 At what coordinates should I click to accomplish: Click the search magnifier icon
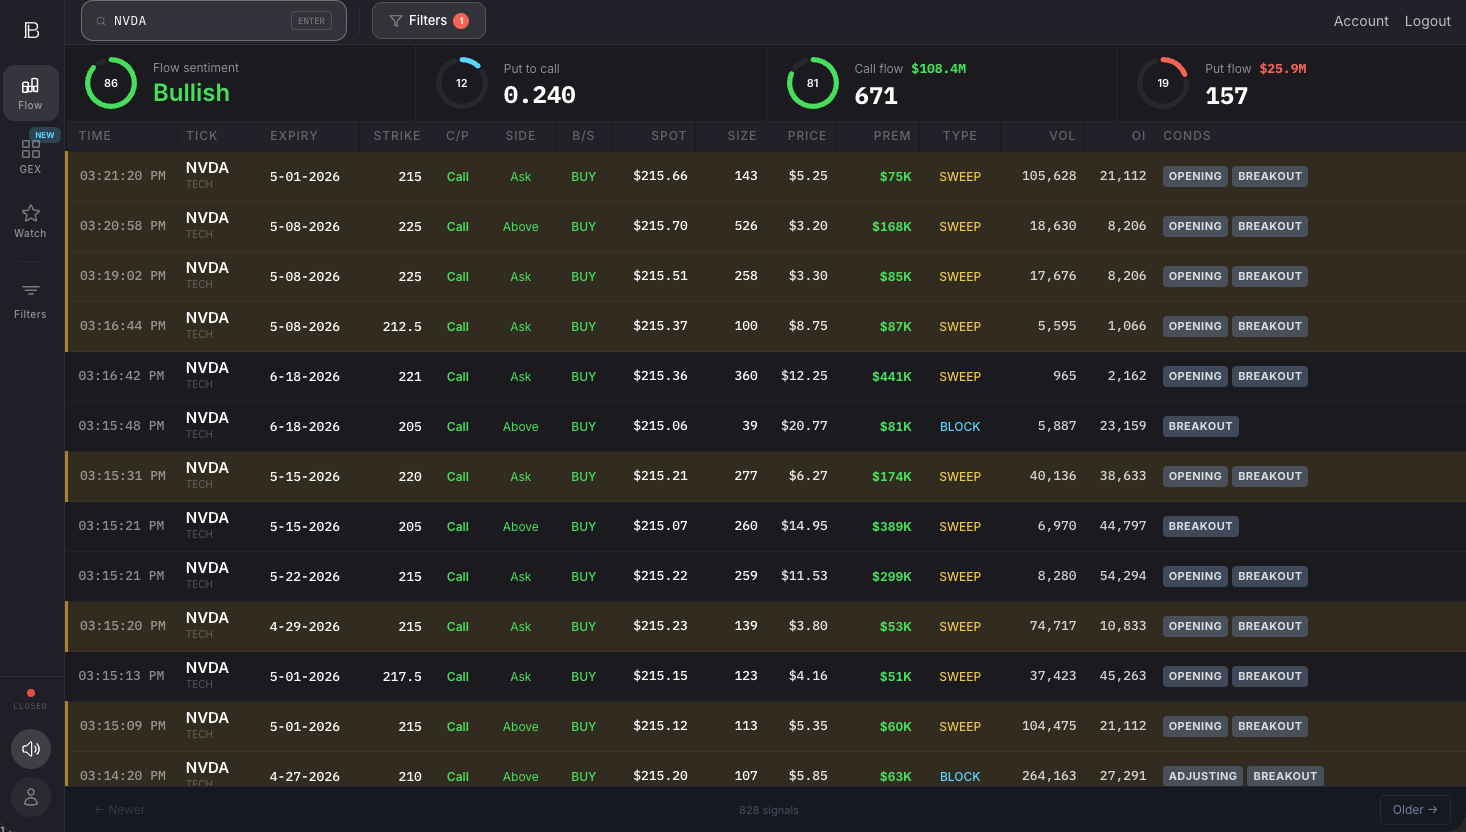click(101, 21)
